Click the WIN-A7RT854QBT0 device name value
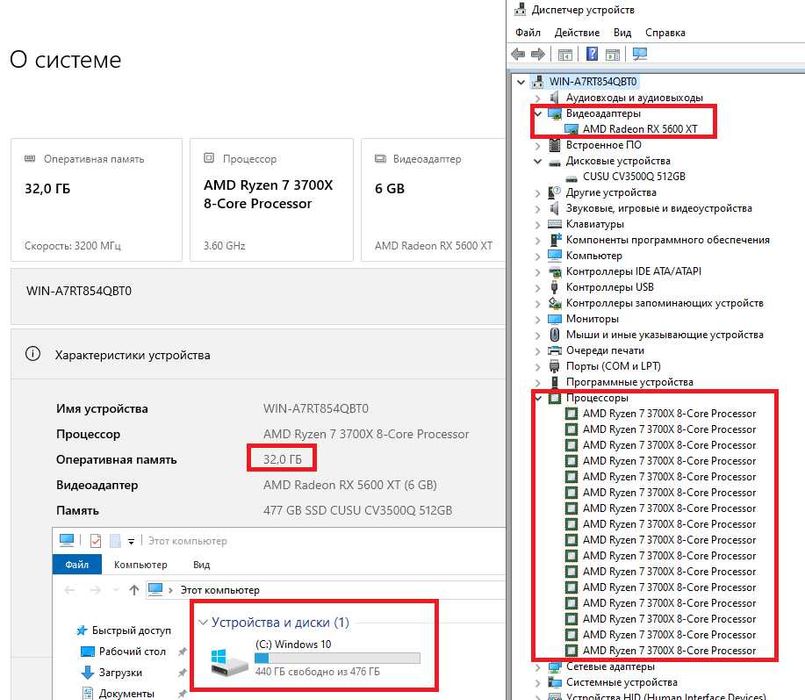 316,408
